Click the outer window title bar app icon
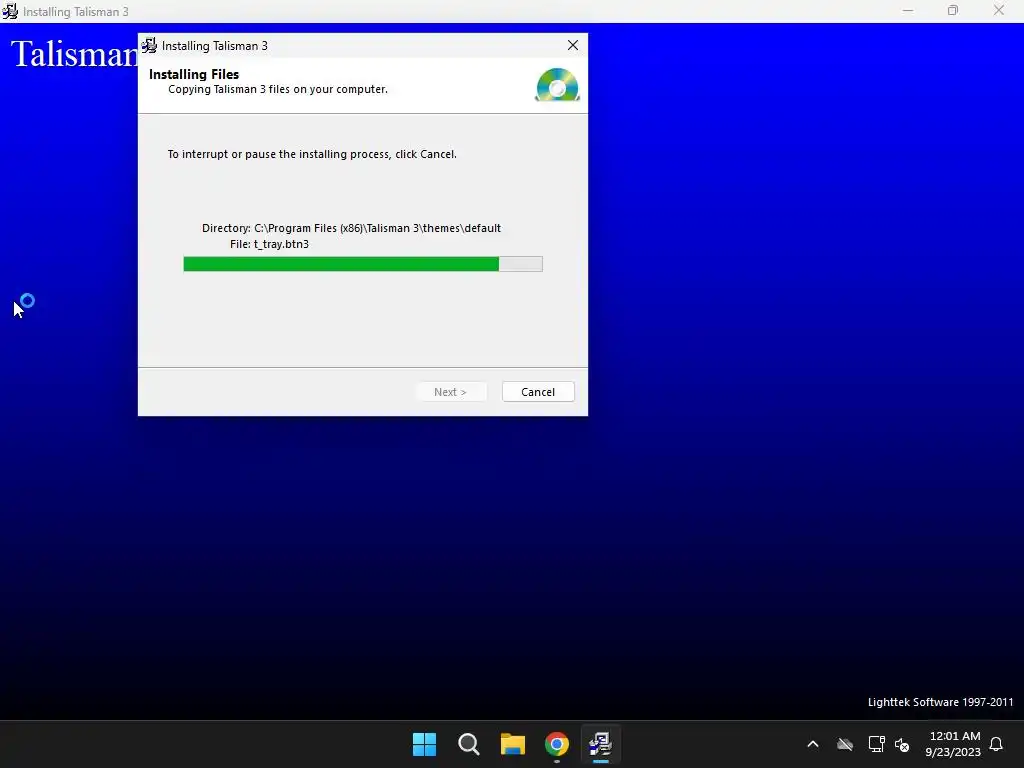This screenshot has width=1024, height=768. pyautogui.click(x=10, y=11)
